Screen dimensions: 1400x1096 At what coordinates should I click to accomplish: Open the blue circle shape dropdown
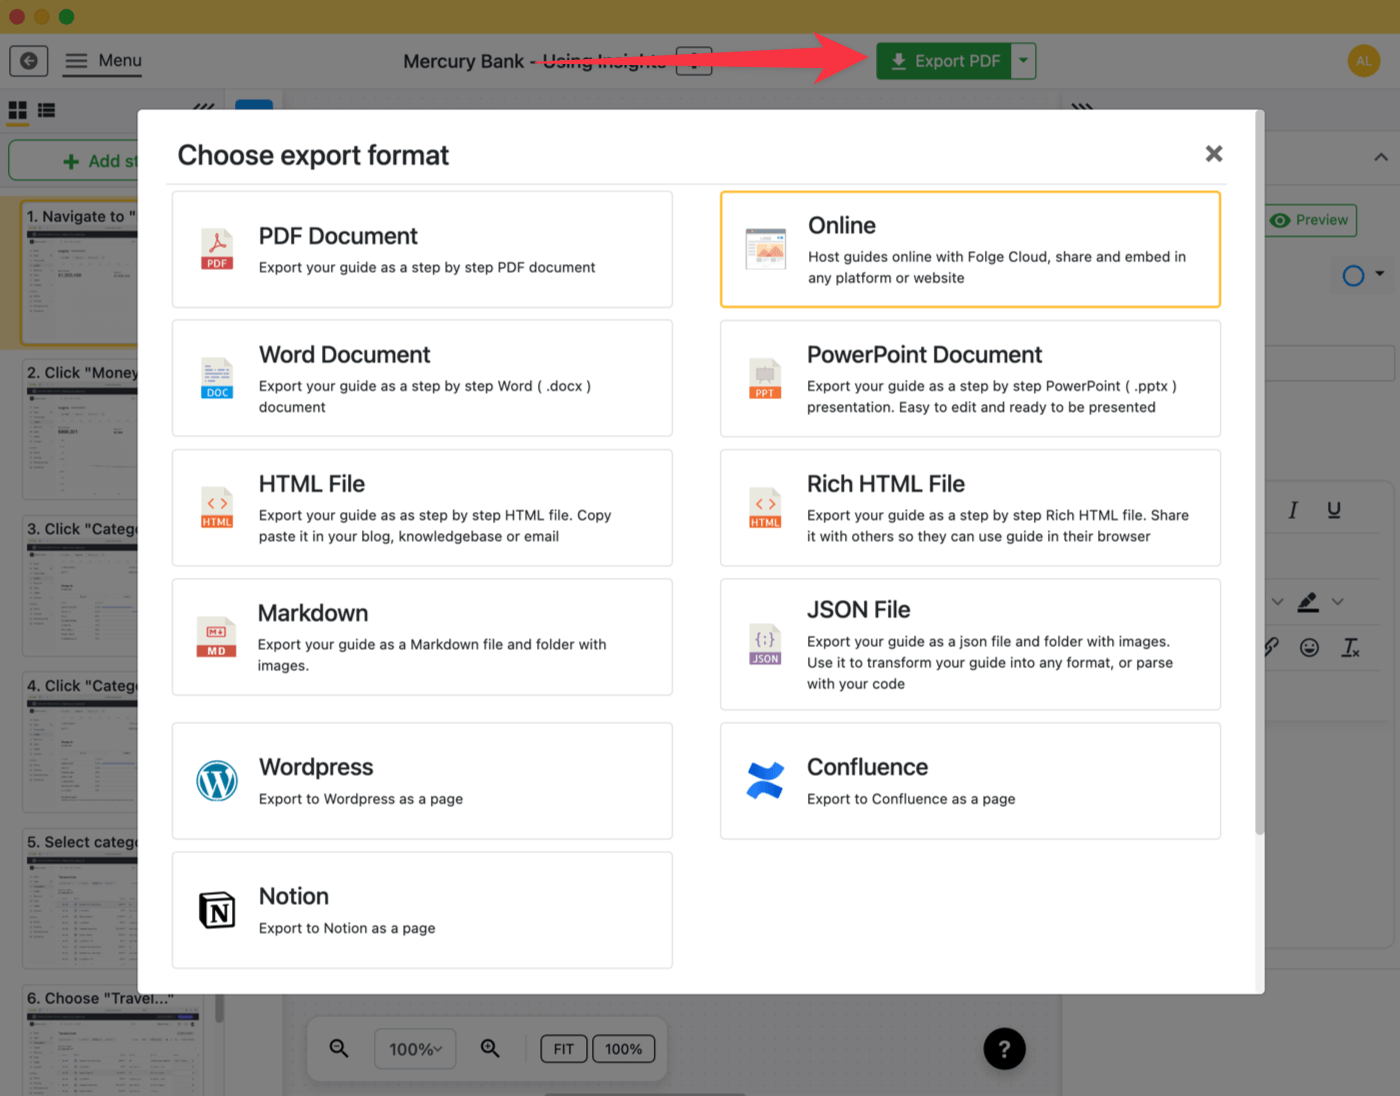point(1363,275)
